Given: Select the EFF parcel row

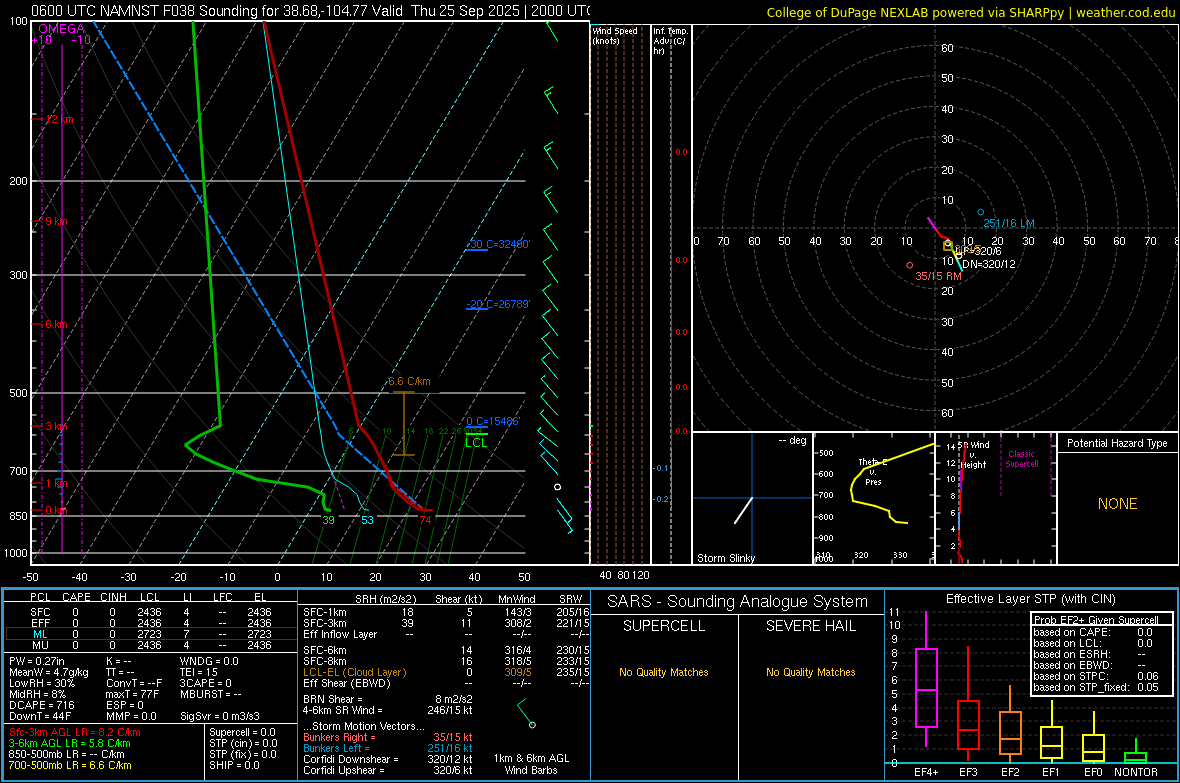Looking at the screenshot, I should coord(149,623).
